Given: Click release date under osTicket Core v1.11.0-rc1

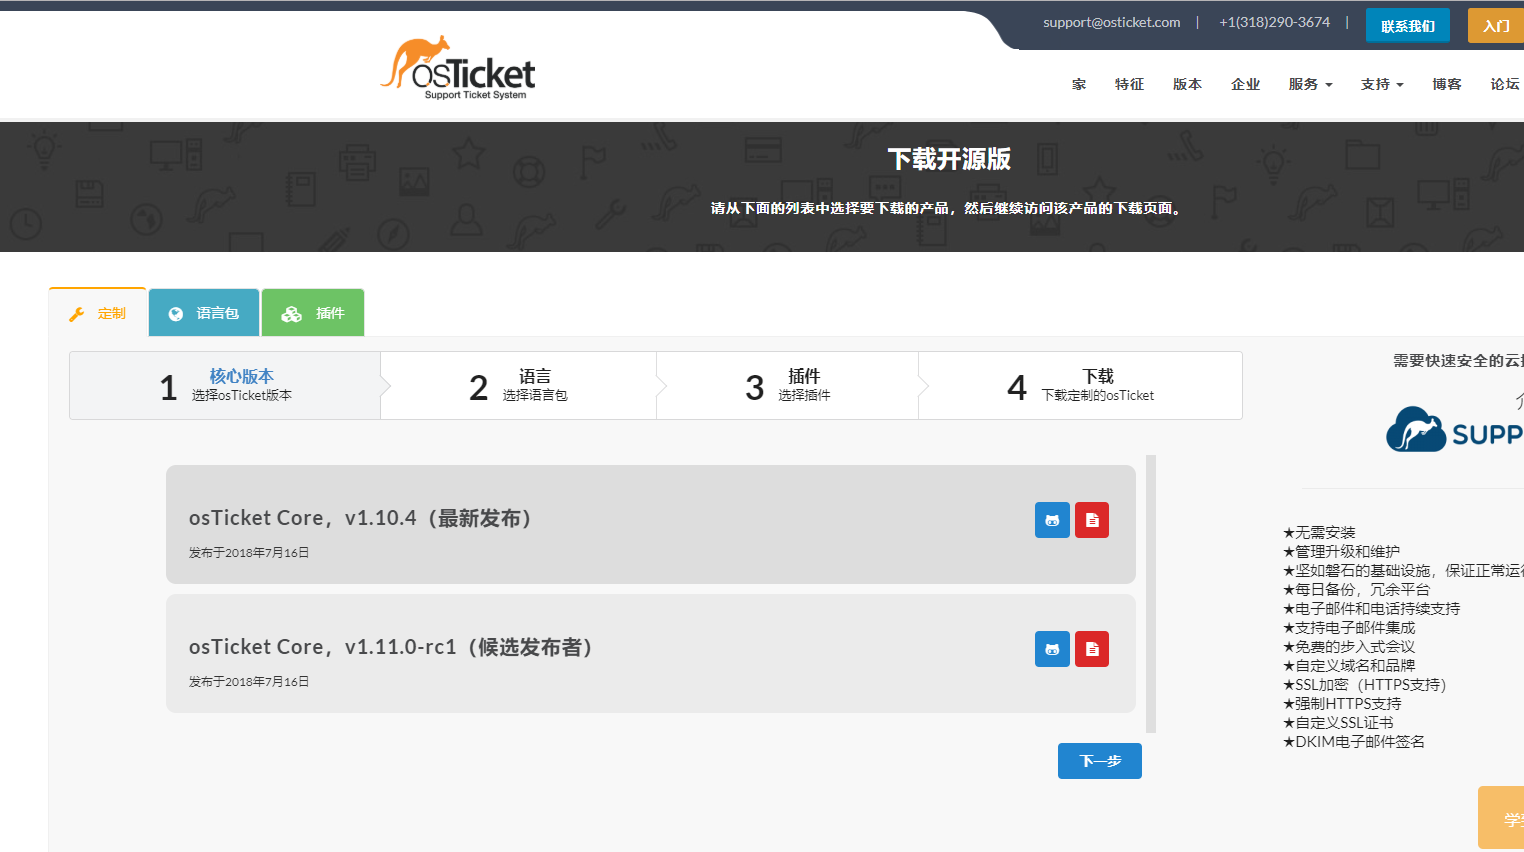Looking at the screenshot, I should [x=249, y=681].
